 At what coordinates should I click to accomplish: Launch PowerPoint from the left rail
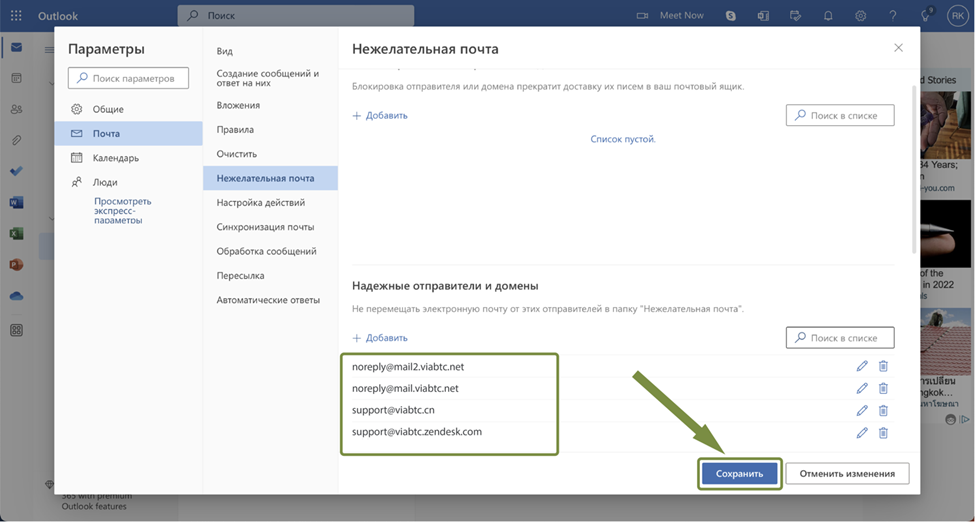[16, 265]
